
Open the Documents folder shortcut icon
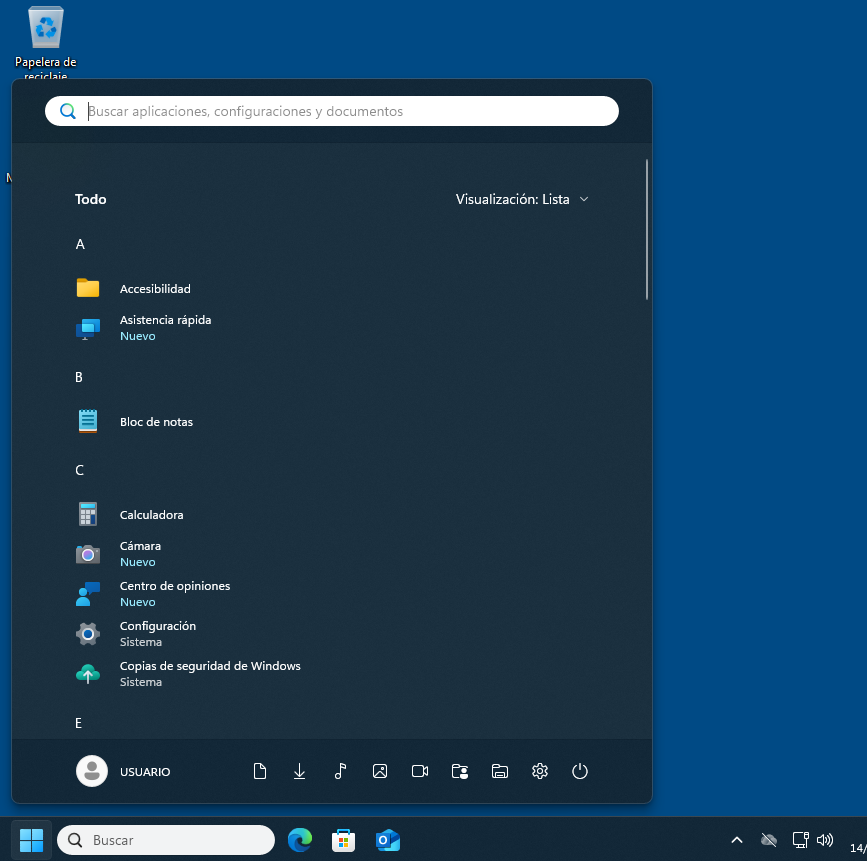pos(260,771)
